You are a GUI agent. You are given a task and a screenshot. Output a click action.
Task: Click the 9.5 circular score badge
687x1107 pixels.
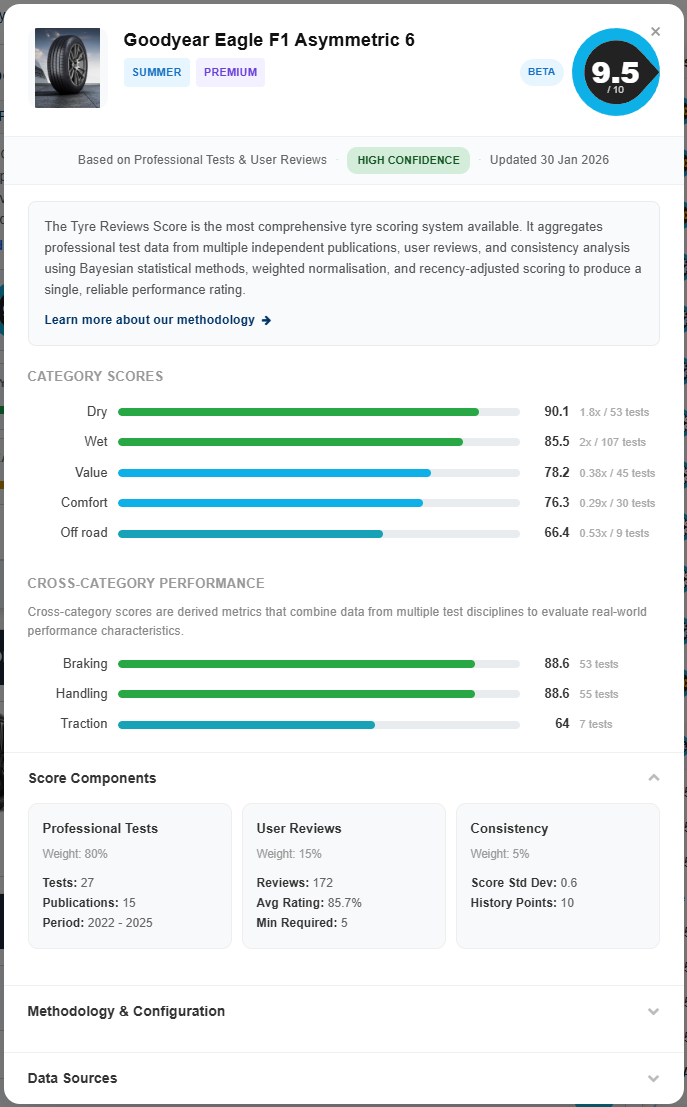615,72
